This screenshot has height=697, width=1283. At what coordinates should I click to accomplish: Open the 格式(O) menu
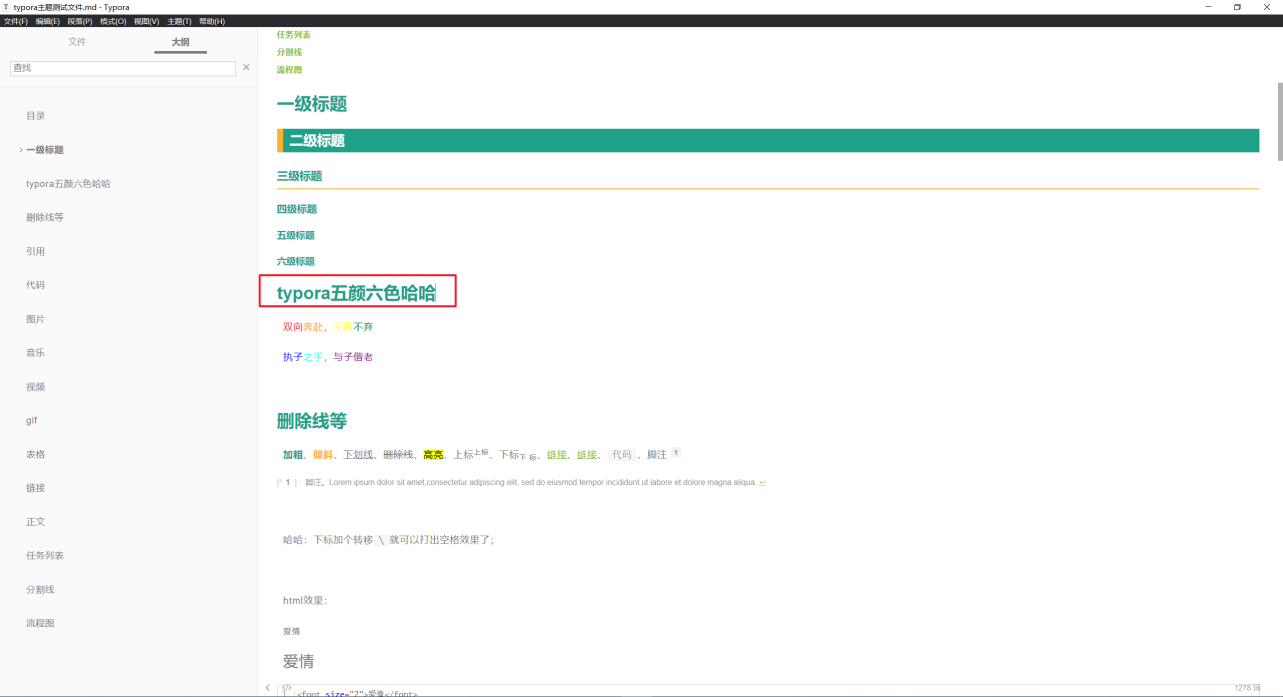coord(113,21)
